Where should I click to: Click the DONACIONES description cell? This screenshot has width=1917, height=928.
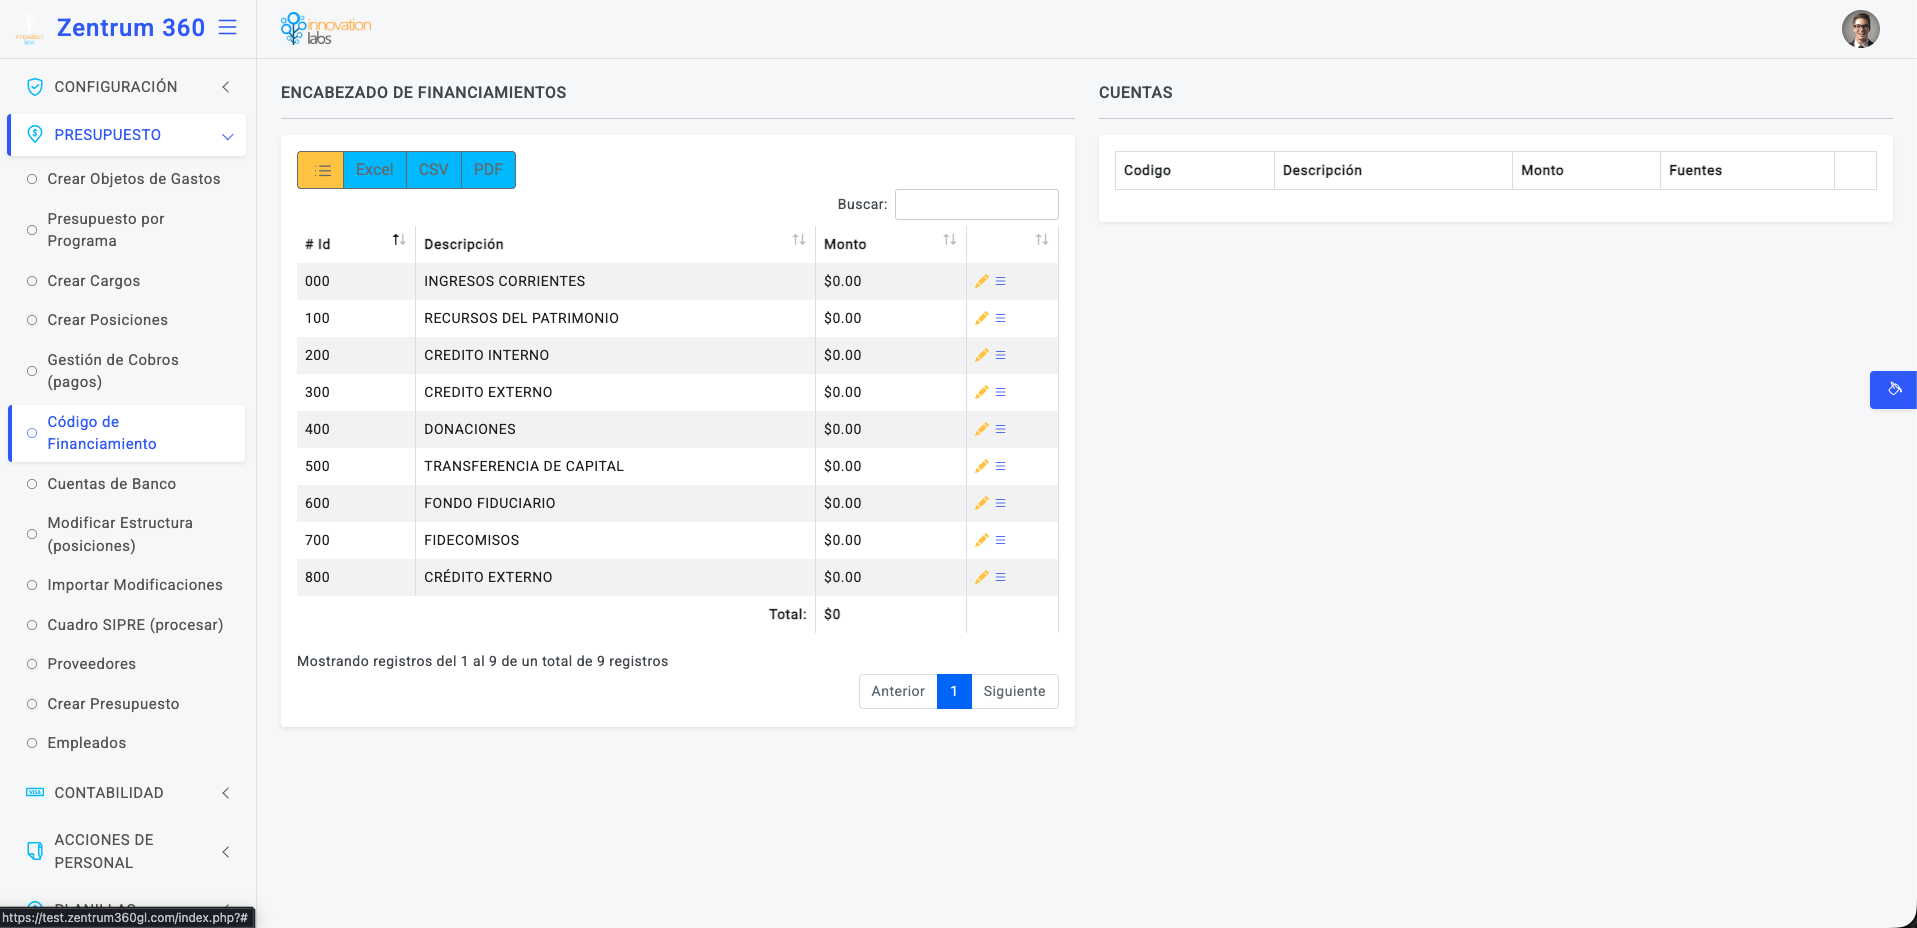coord(615,429)
